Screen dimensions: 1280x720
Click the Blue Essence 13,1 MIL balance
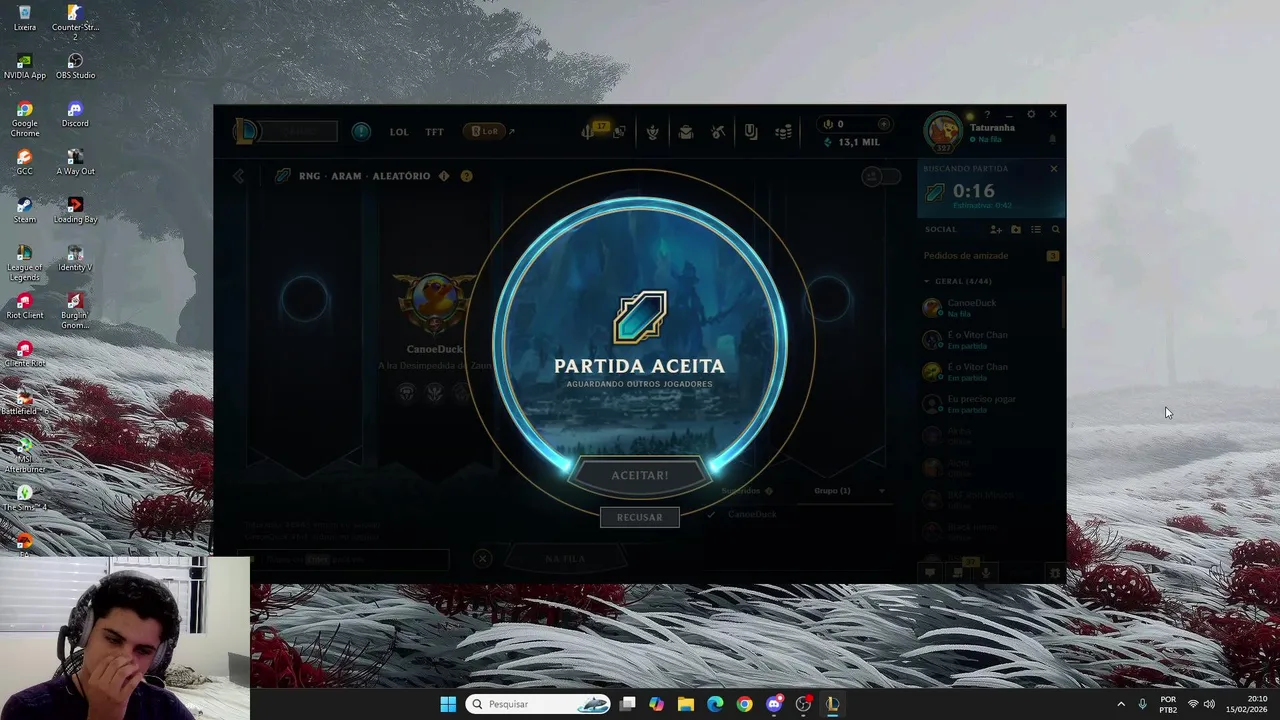click(x=851, y=142)
